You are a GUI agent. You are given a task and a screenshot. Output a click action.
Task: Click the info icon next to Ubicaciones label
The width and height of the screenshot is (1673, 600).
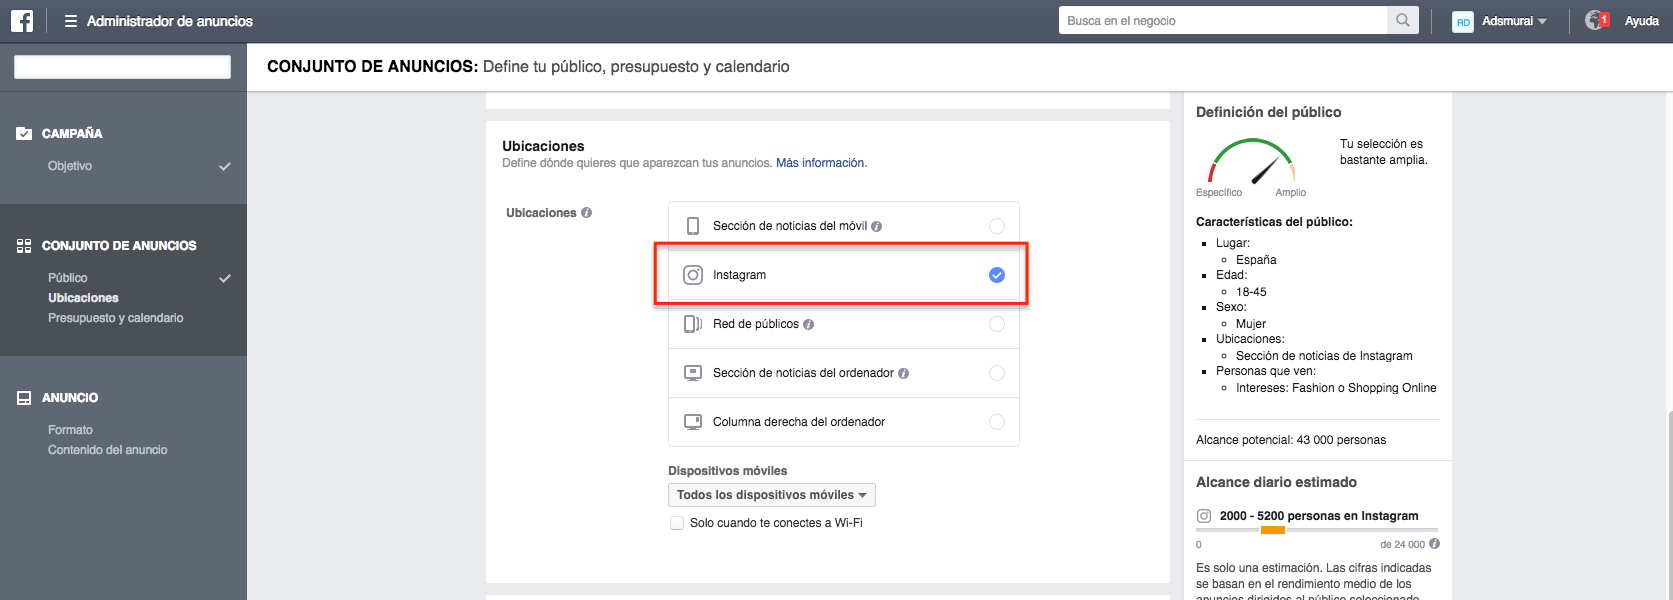[587, 213]
